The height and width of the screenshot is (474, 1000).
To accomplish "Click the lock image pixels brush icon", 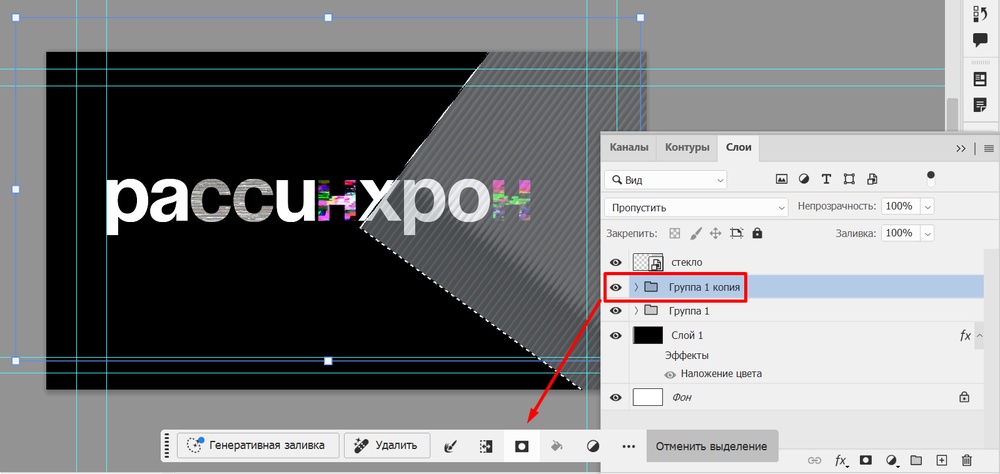I will [x=695, y=233].
